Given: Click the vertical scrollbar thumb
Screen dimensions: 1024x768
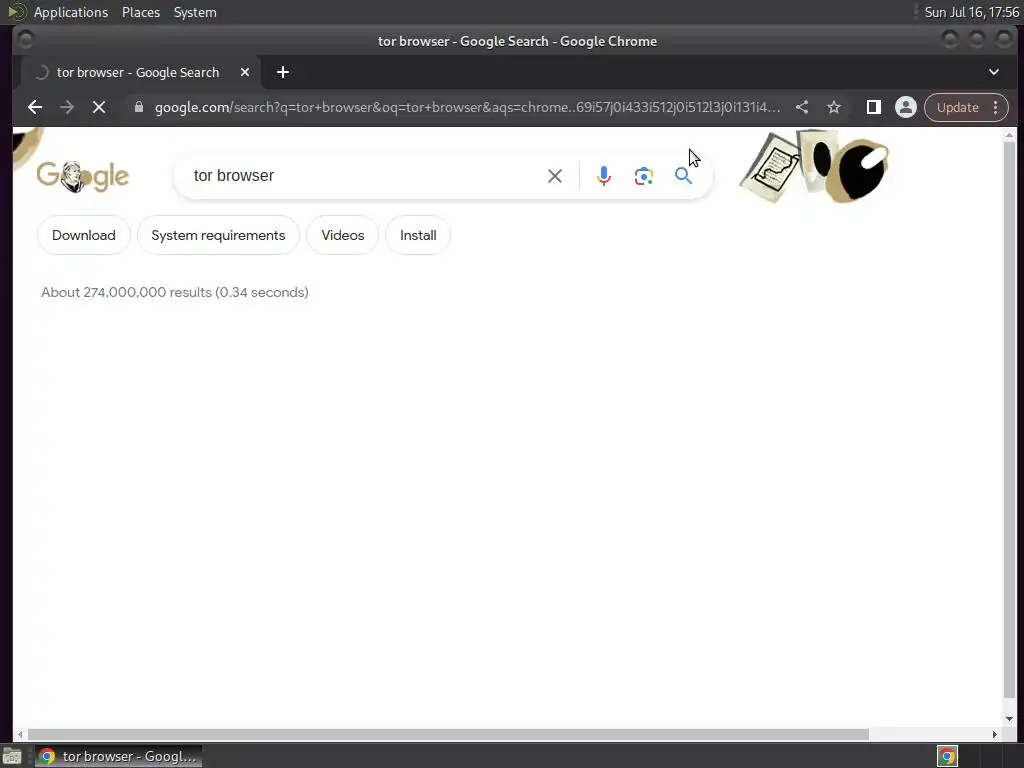Looking at the screenshot, I should click(x=1009, y=418).
